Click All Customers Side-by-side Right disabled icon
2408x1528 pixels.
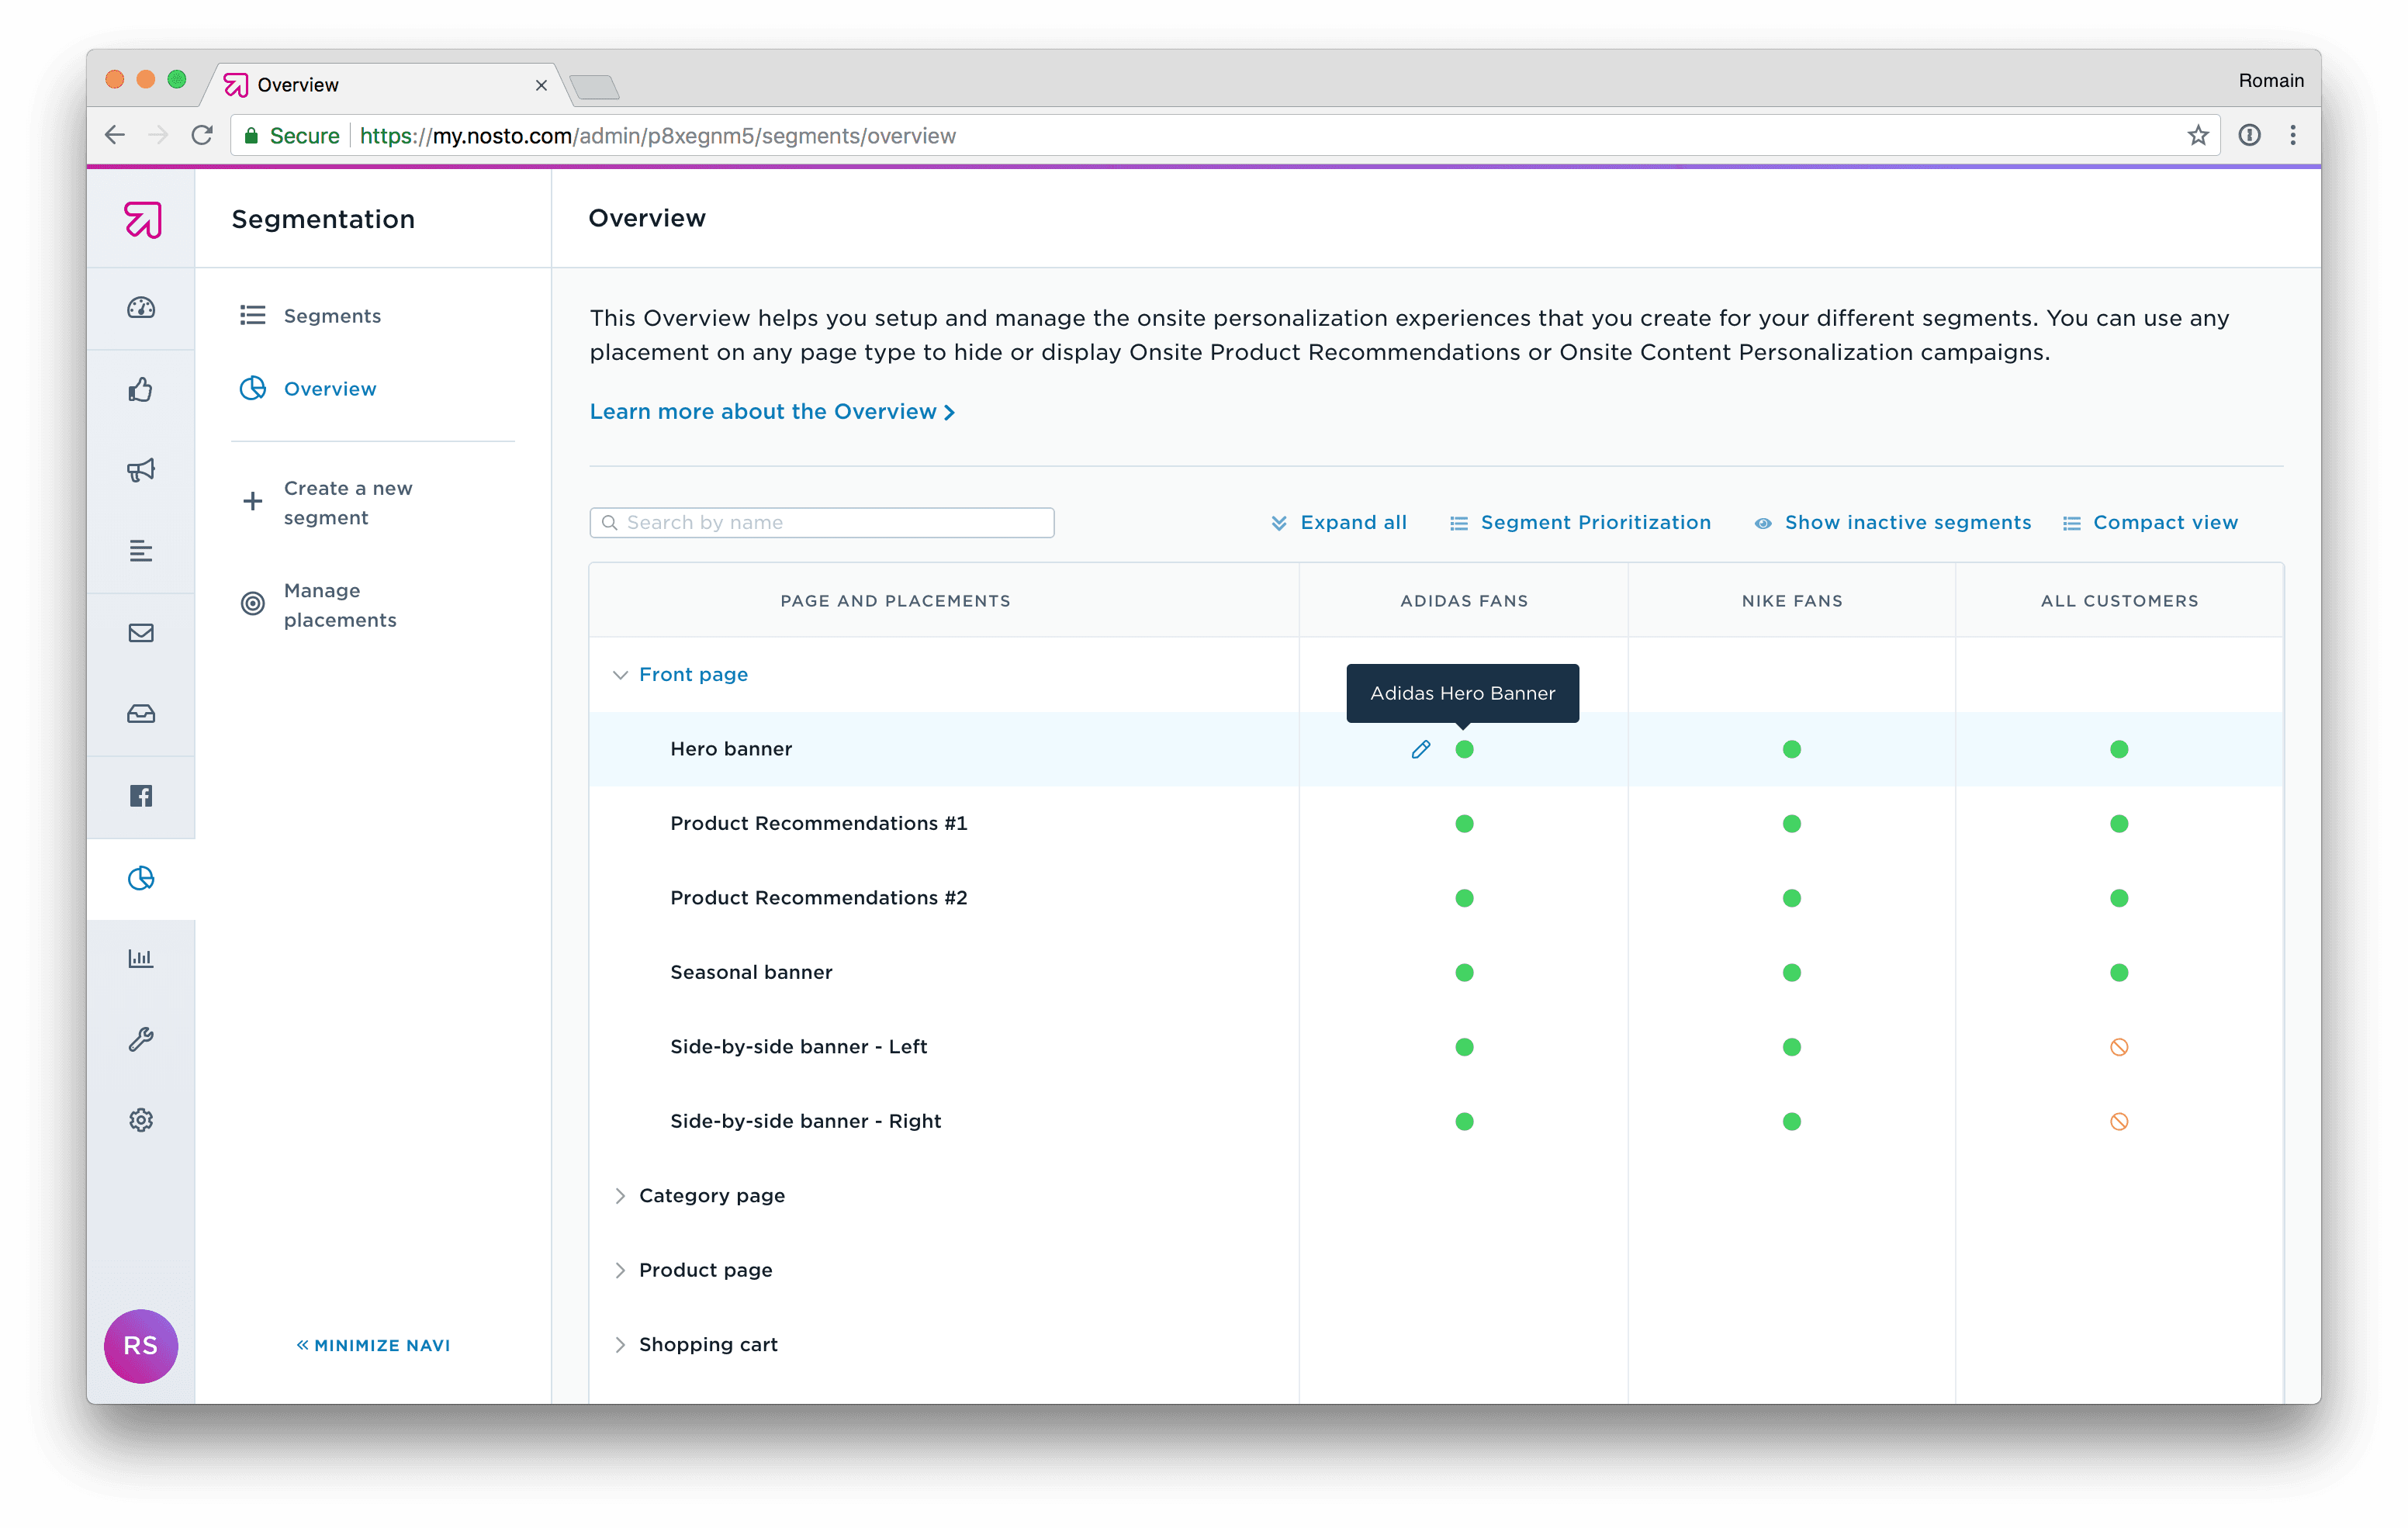point(2119,1121)
